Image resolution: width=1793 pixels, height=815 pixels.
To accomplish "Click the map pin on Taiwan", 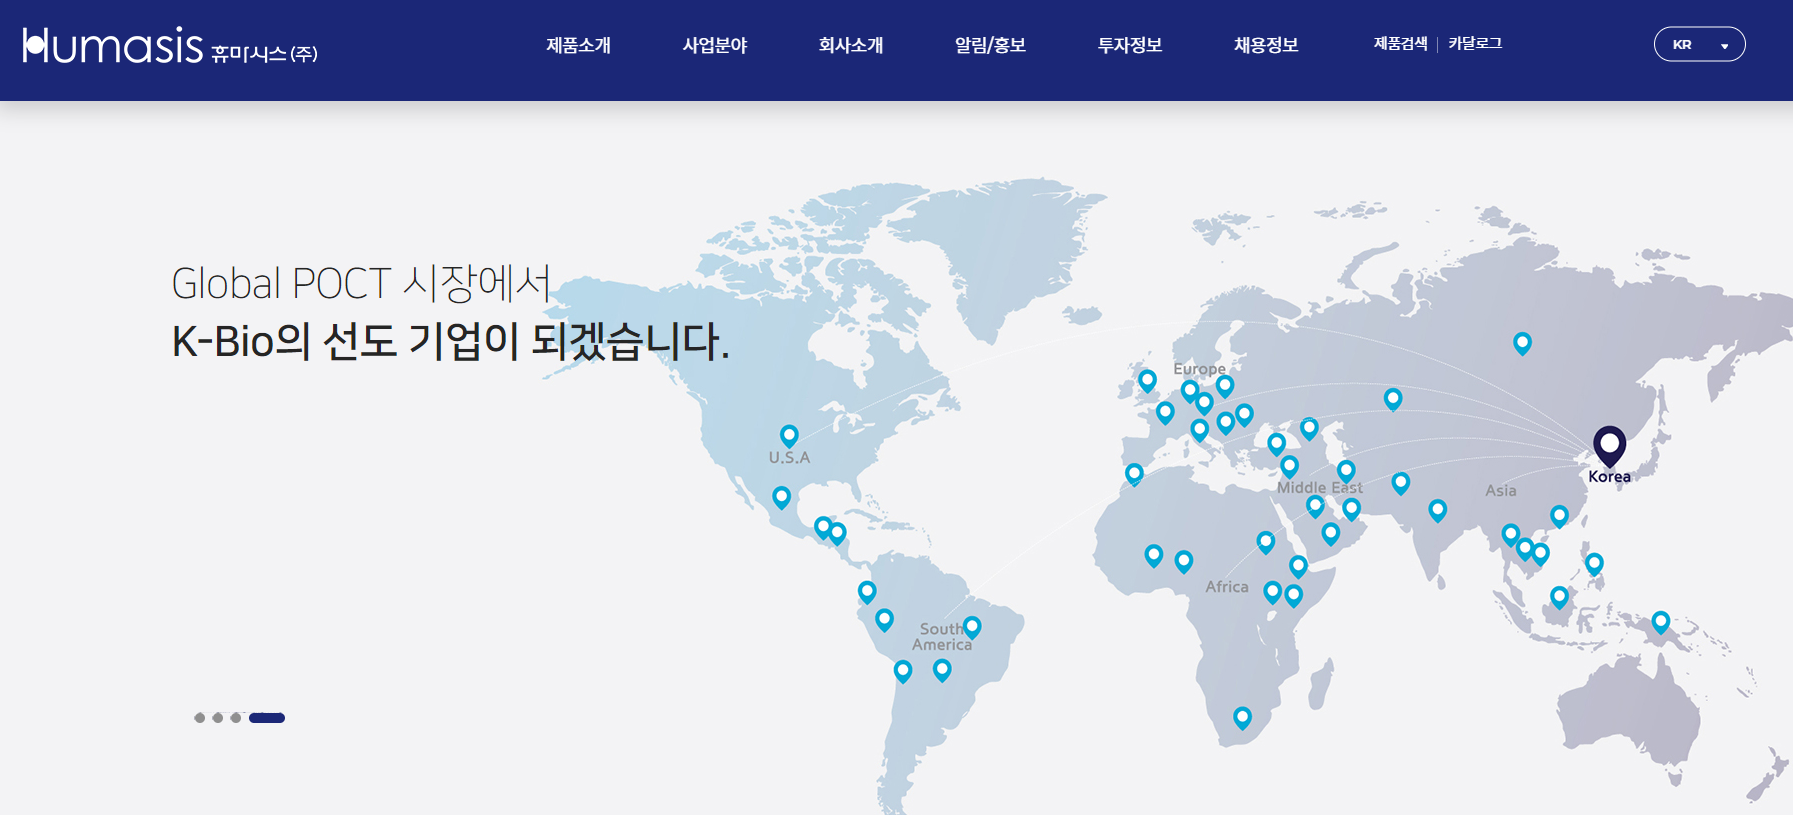I will point(1559,516).
